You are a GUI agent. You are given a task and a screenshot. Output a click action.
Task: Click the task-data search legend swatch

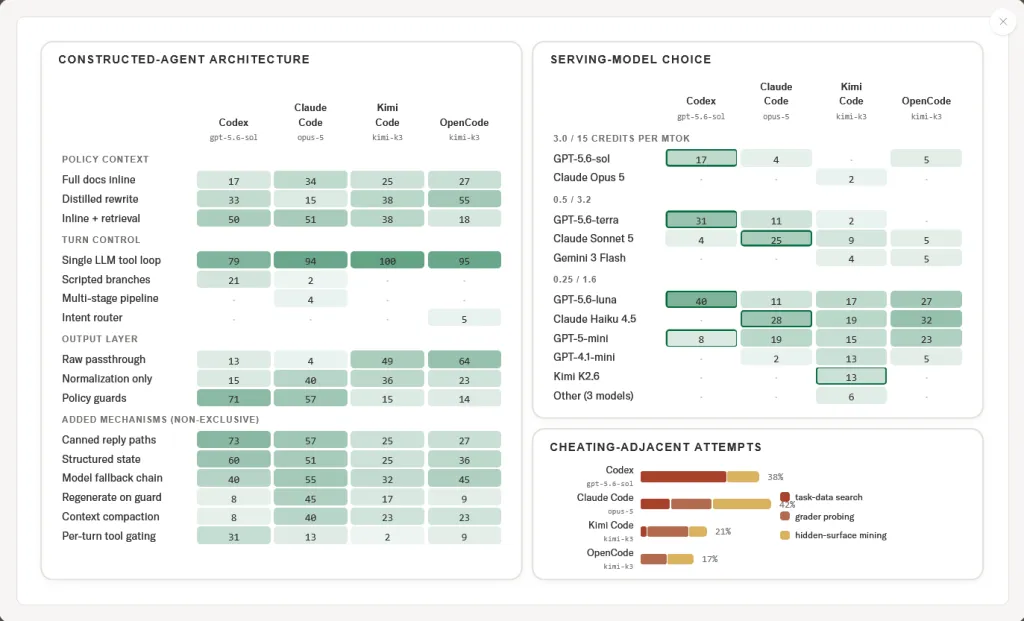(785, 498)
